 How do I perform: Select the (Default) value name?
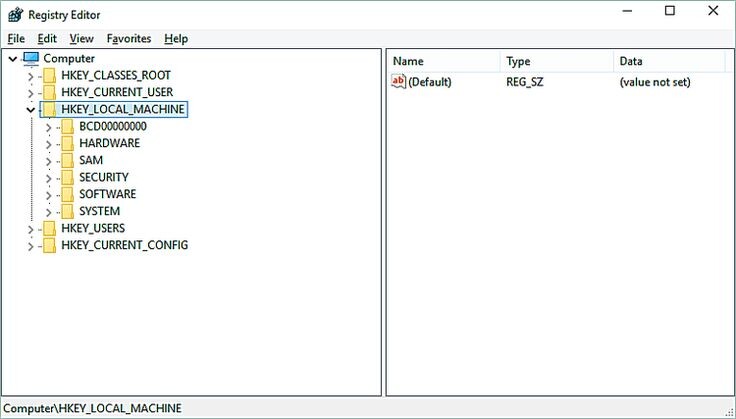430,82
